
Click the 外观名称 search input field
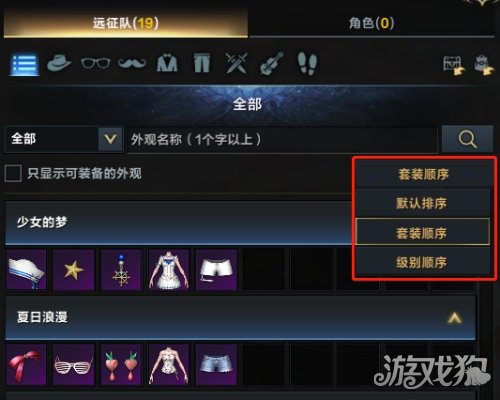pos(282,139)
